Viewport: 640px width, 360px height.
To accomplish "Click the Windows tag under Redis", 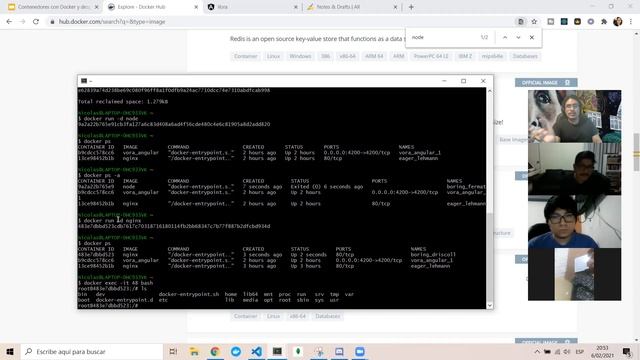I will tap(300, 56).
